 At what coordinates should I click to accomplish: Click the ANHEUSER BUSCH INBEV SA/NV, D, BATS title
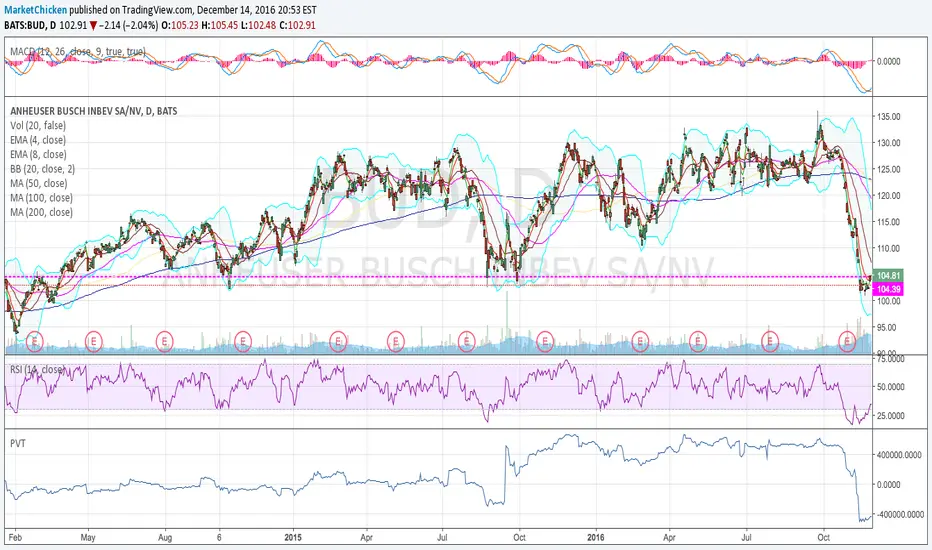[93, 111]
